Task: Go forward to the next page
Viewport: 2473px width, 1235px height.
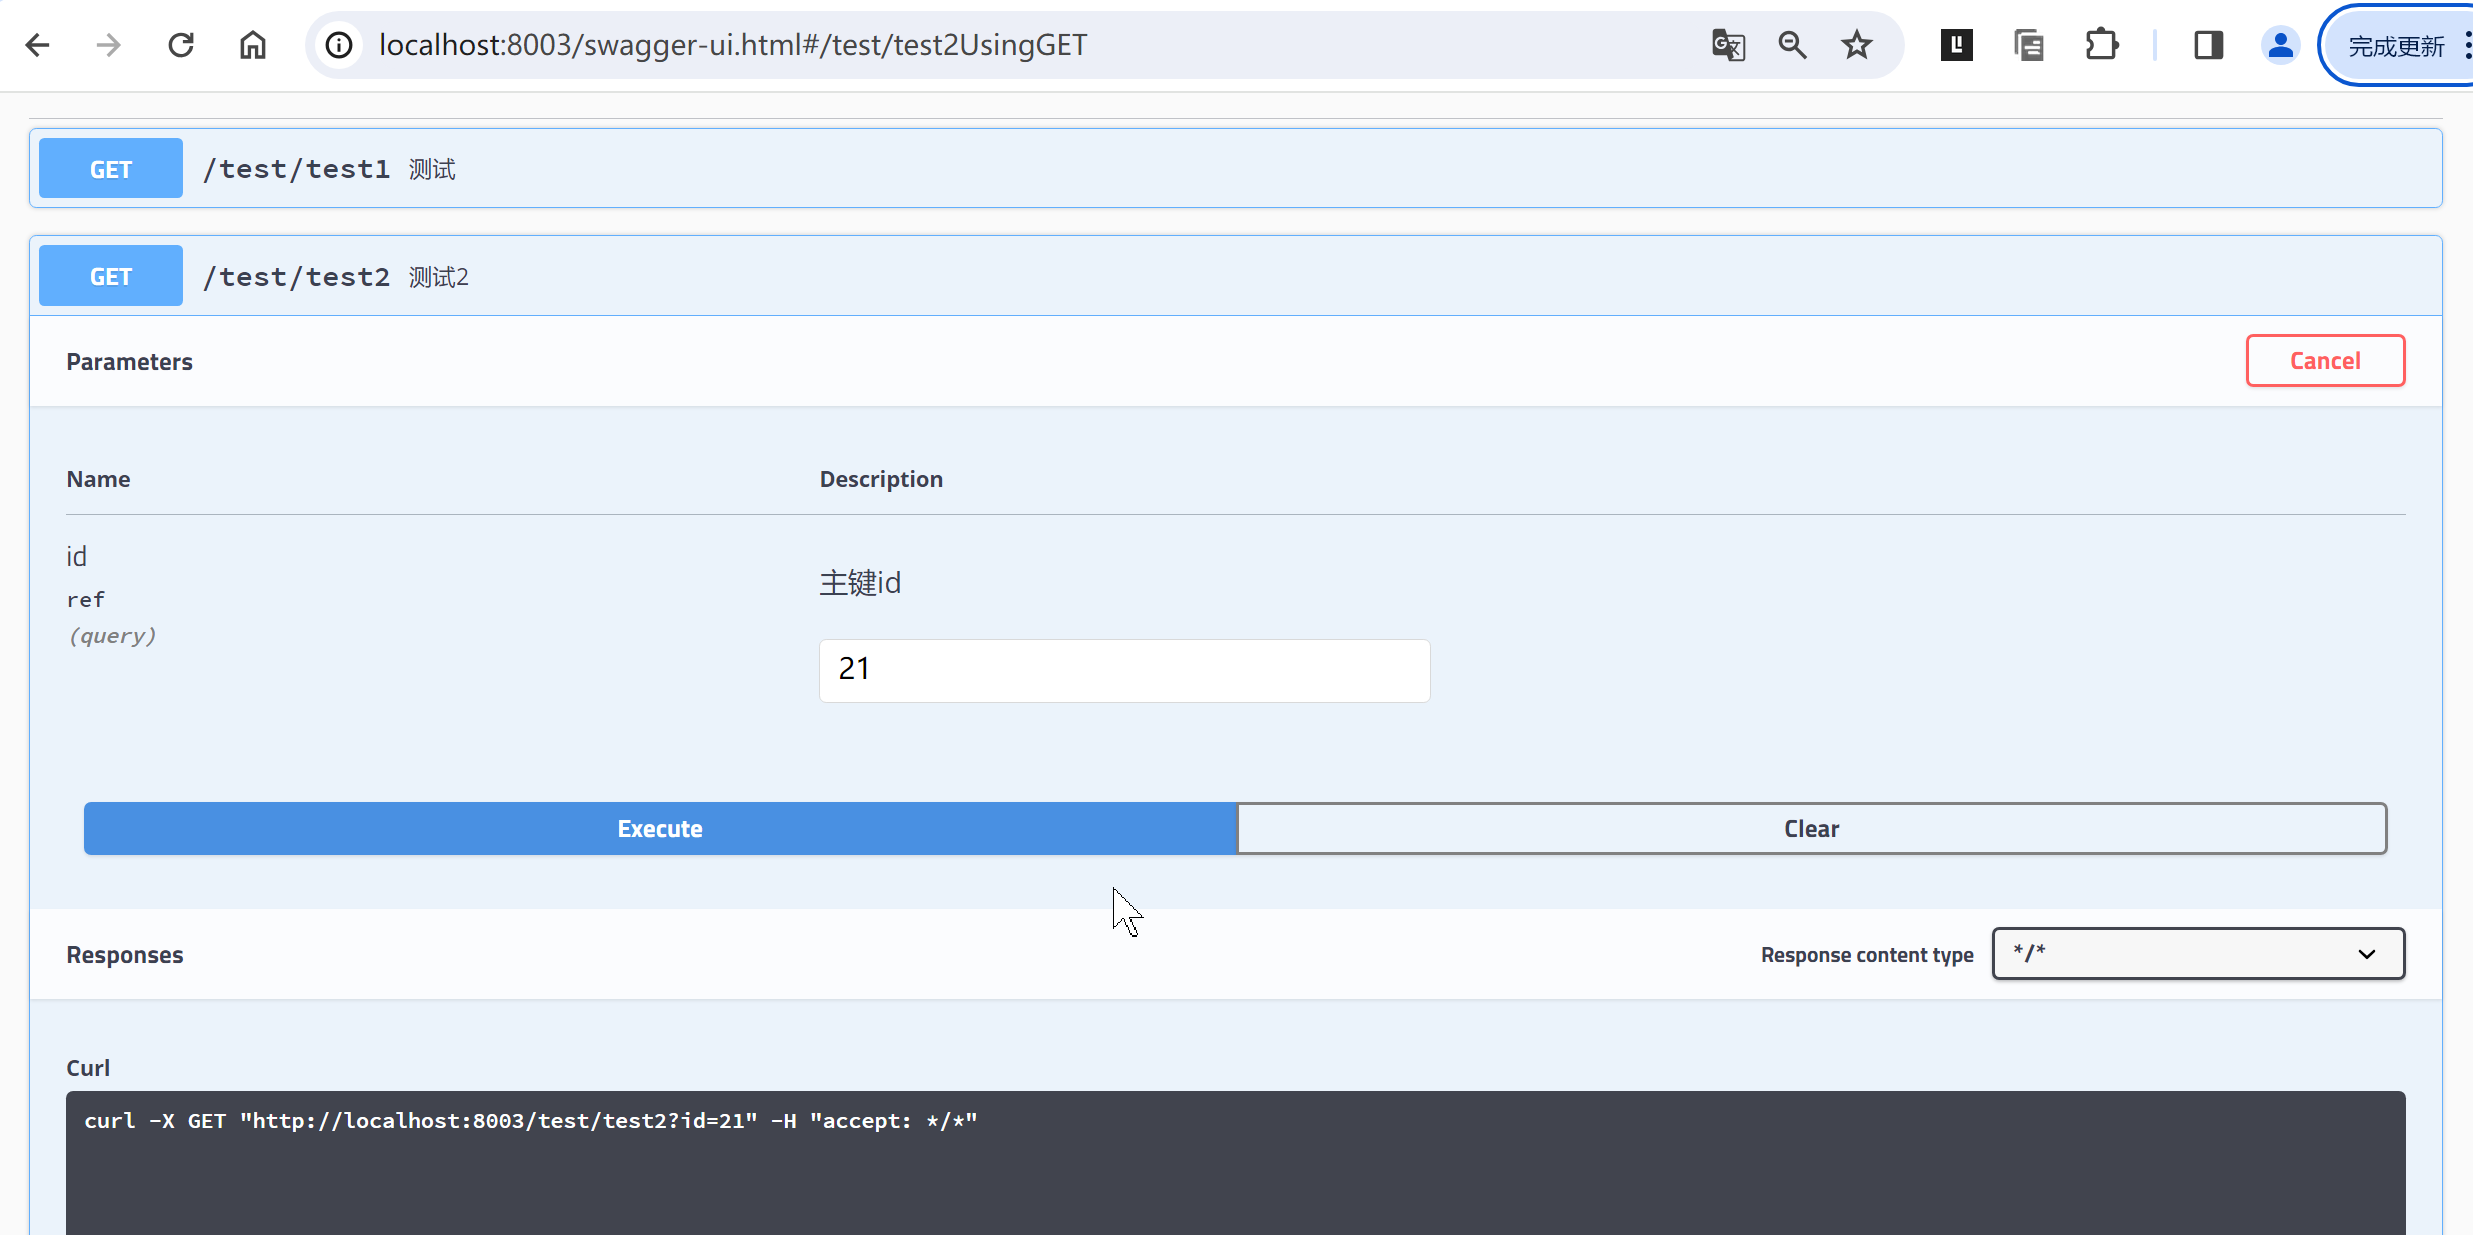Action: pyautogui.click(x=109, y=45)
